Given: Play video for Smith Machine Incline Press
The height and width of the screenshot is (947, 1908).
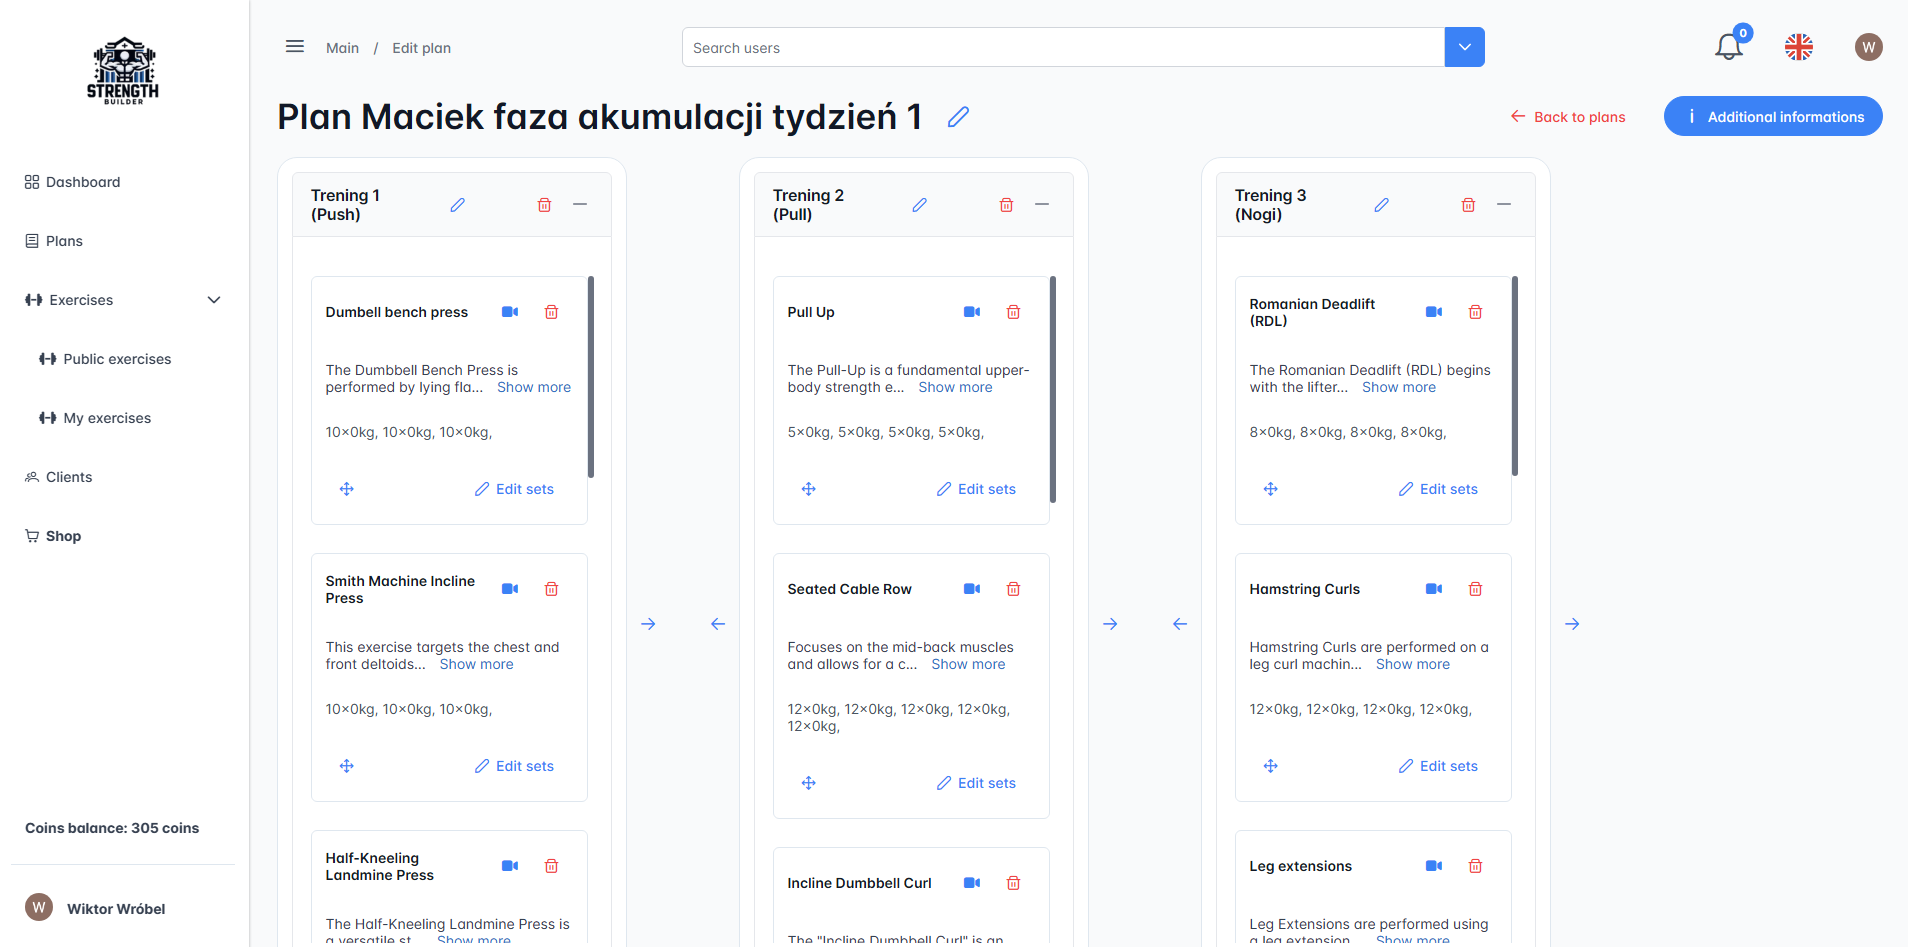Looking at the screenshot, I should click(510, 589).
